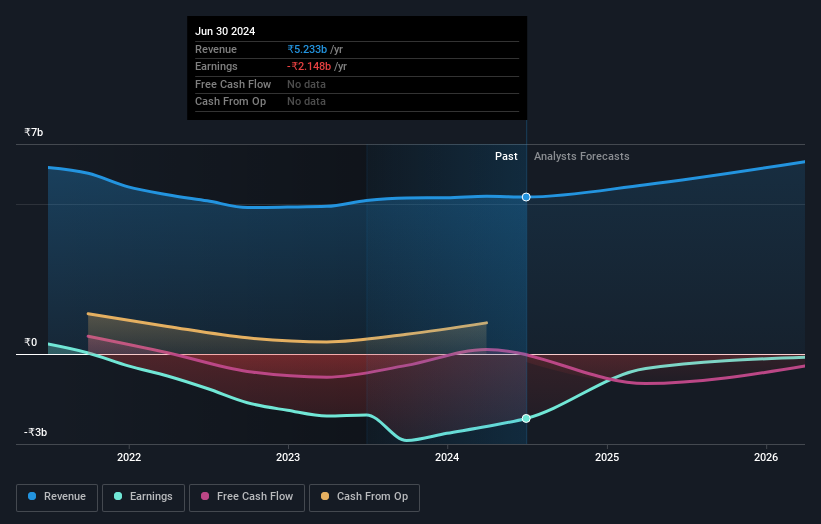
Task: Click the Analysts Forecasts label
Action: (x=581, y=156)
